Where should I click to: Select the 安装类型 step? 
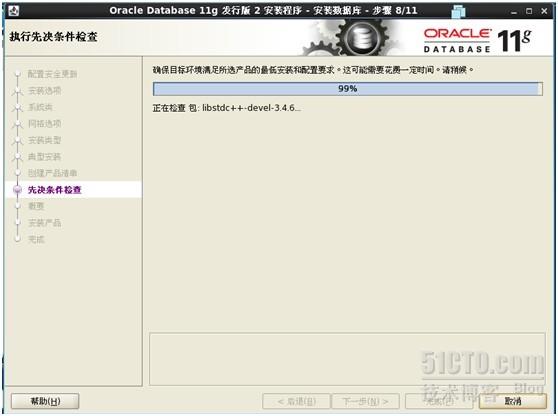(x=44, y=140)
